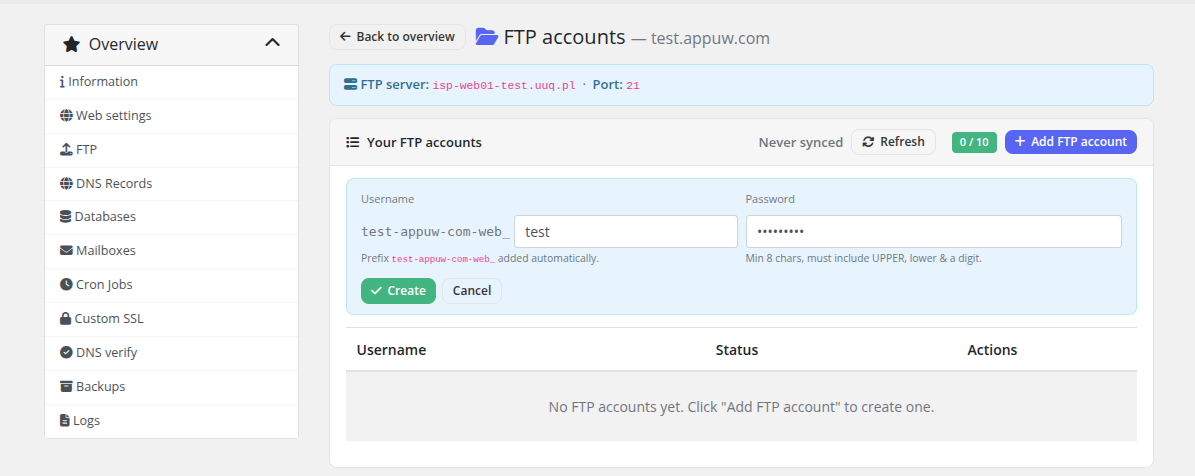Screen dimensions: 1195x476
Task: Open Databases in sidebar
Action: 171,217
